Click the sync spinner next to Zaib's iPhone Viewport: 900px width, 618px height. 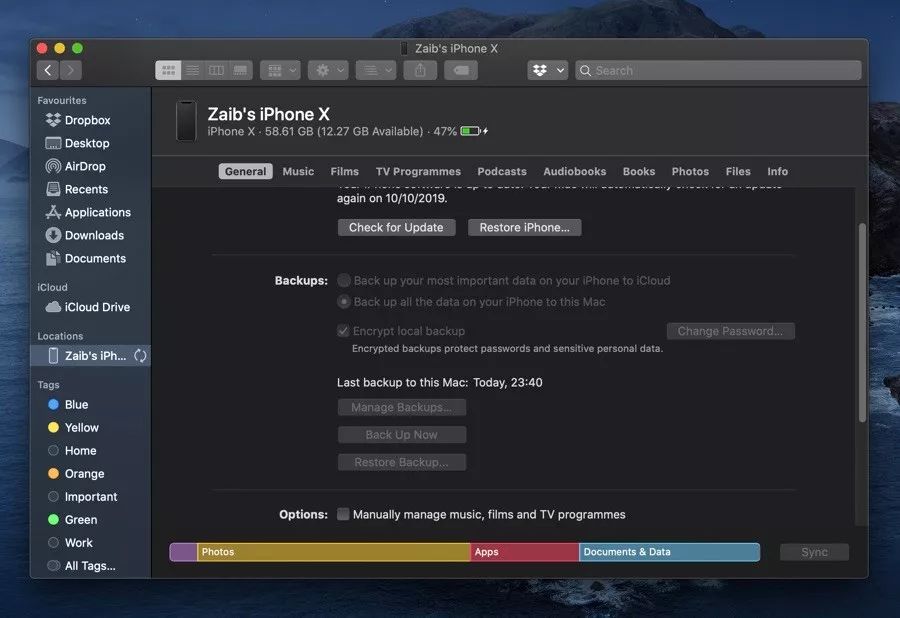point(140,356)
